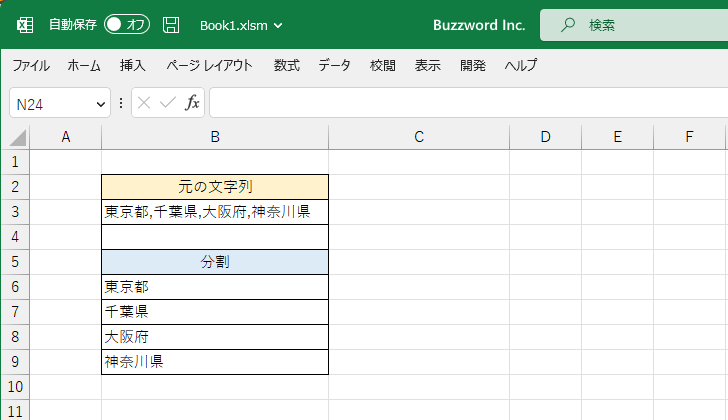Click cell B7 containing 千葉県

pos(215,312)
